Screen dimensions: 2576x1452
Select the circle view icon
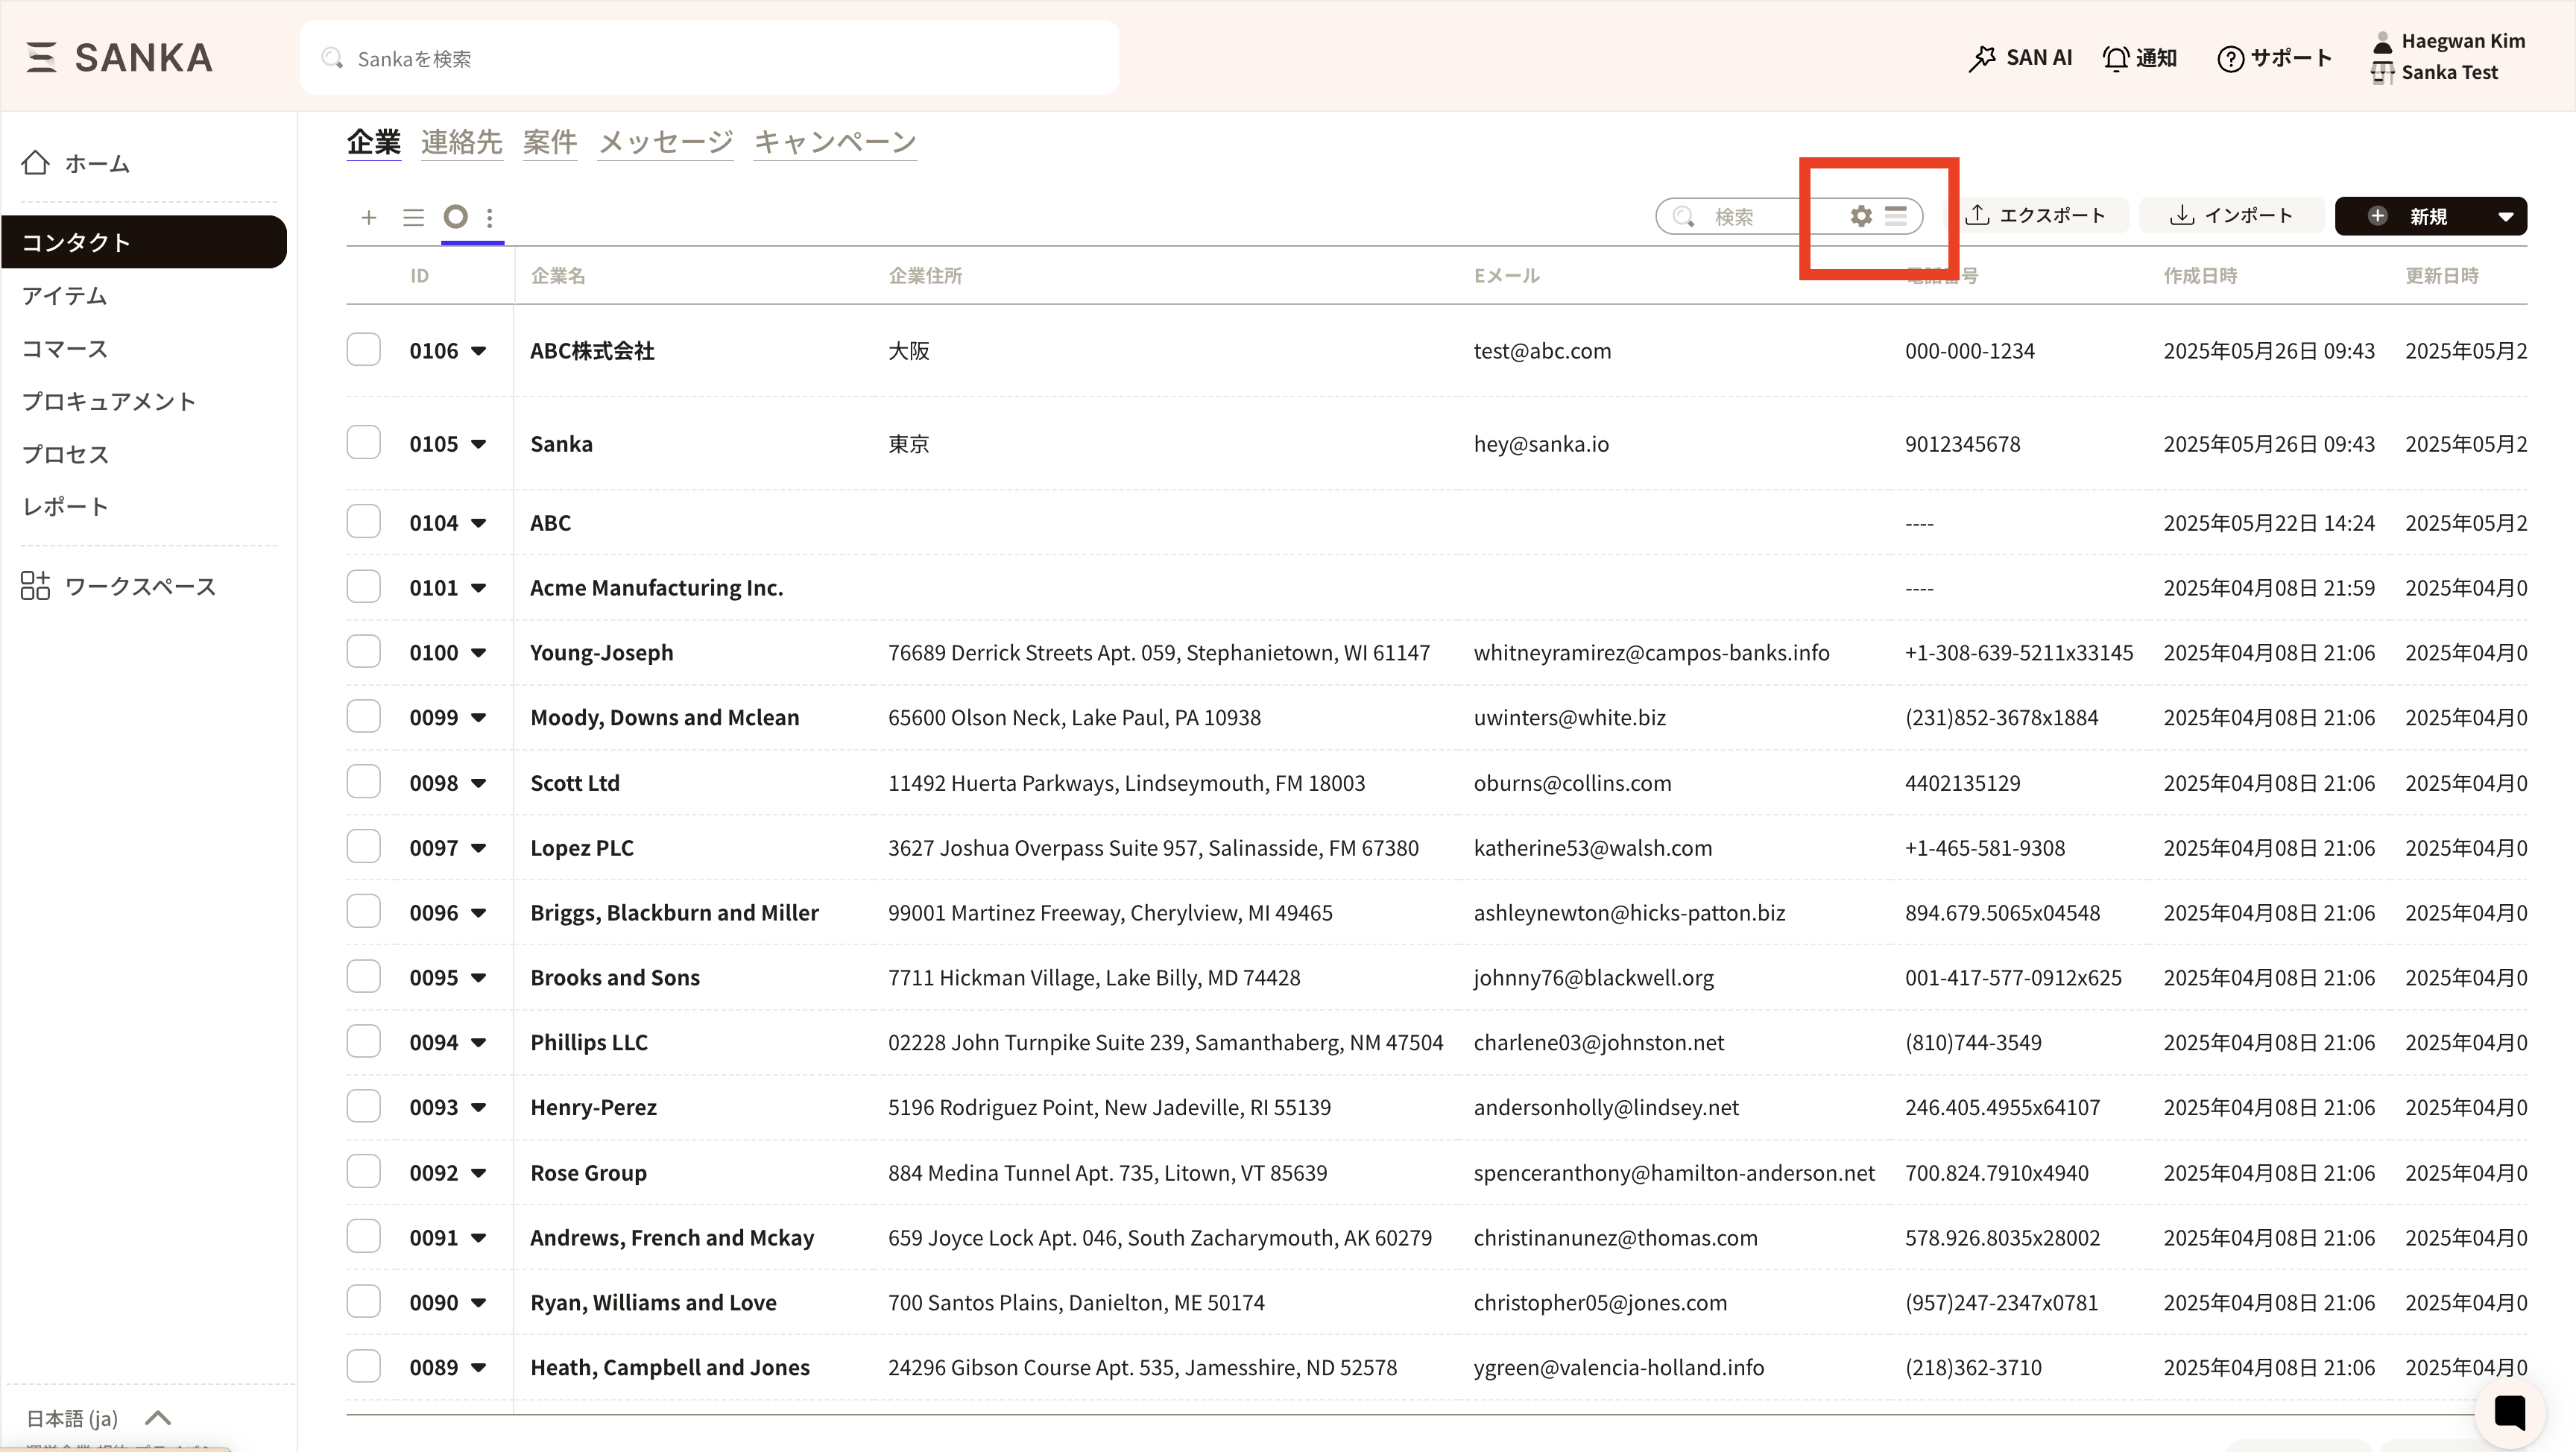pos(456,216)
